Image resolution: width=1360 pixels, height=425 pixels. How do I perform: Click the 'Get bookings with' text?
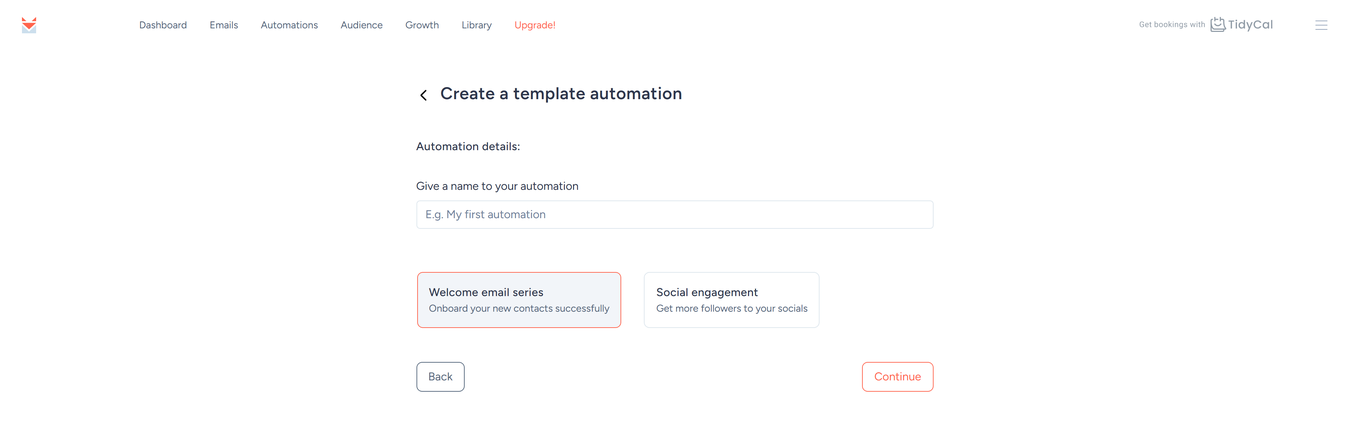pos(1172,25)
